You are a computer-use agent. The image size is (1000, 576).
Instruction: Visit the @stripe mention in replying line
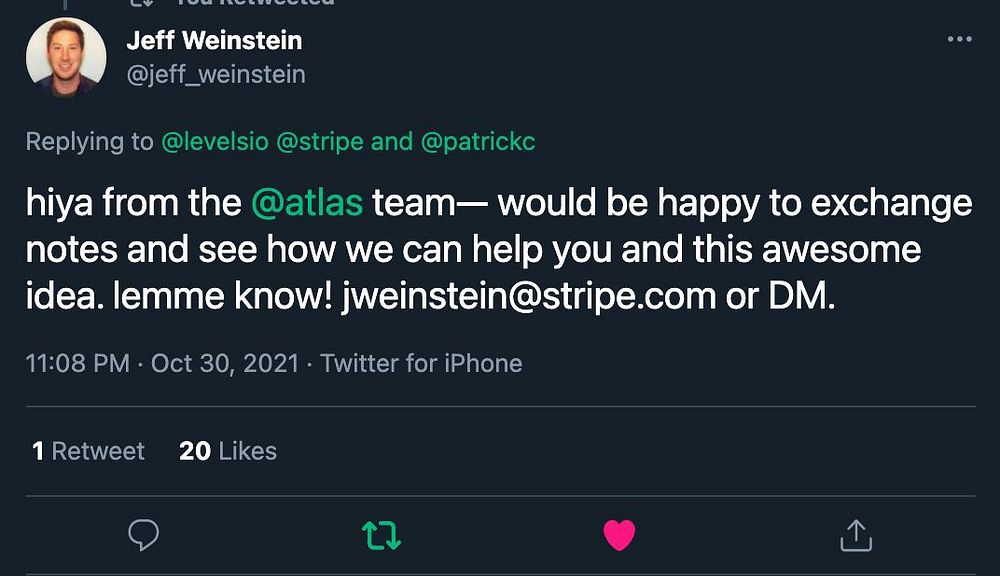click(319, 142)
